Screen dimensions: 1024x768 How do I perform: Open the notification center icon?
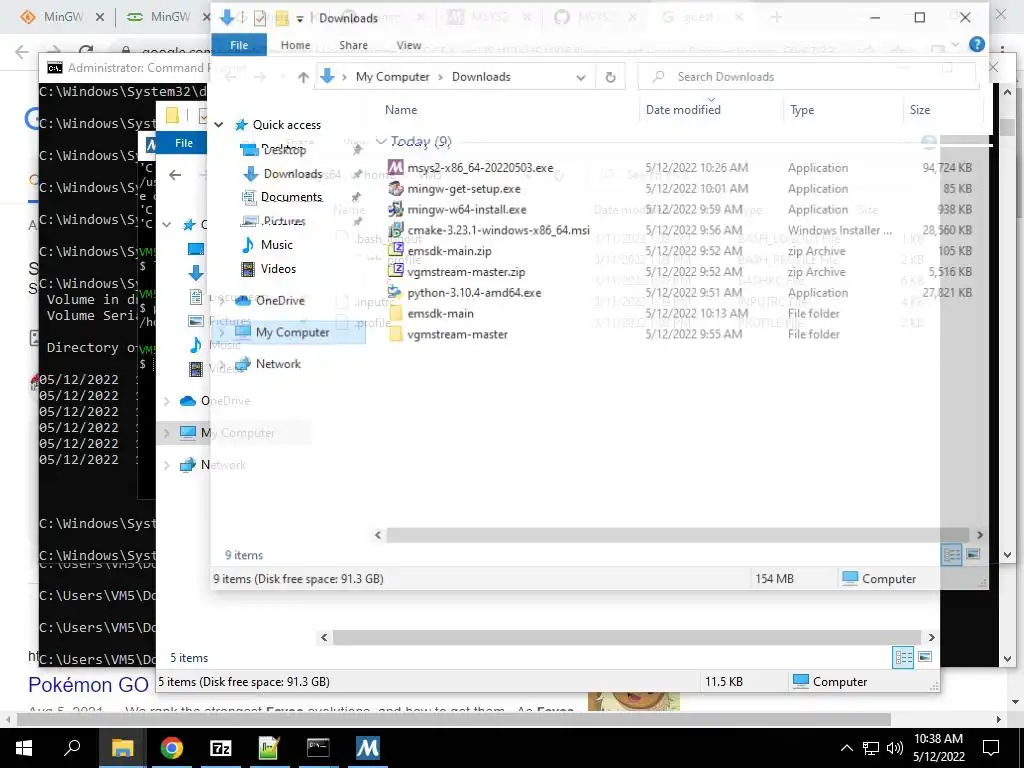coord(991,748)
